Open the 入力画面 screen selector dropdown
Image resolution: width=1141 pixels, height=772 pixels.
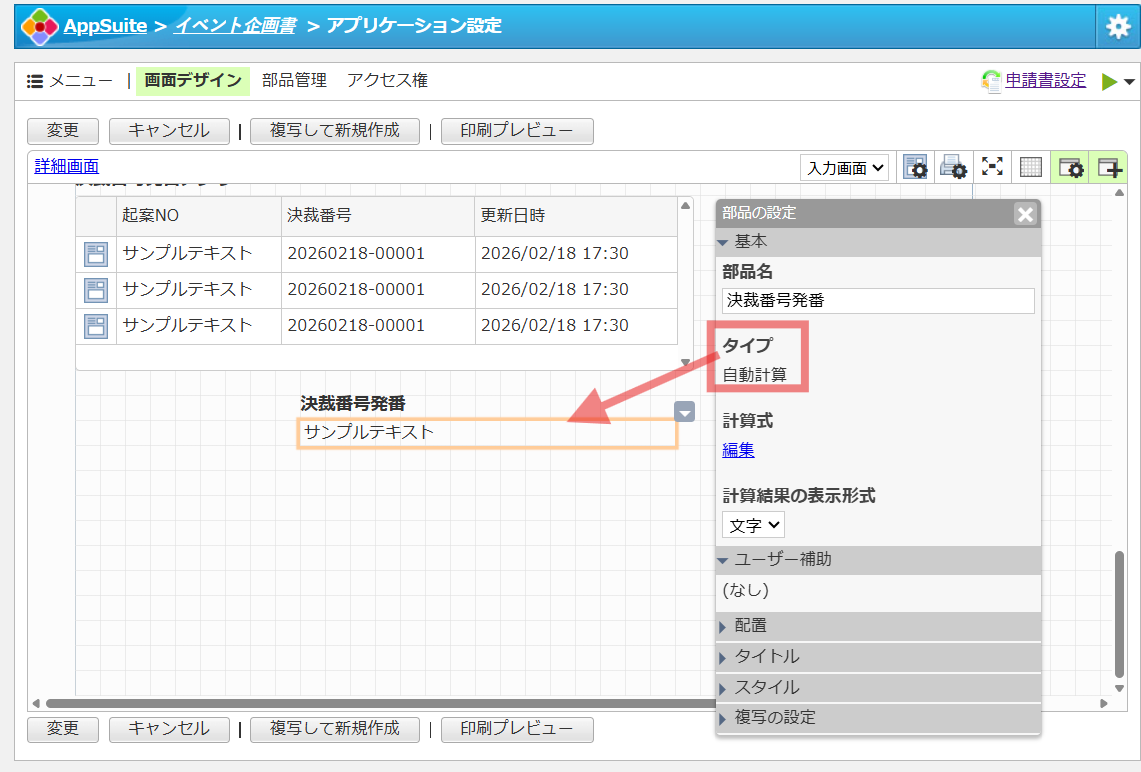coord(845,166)
